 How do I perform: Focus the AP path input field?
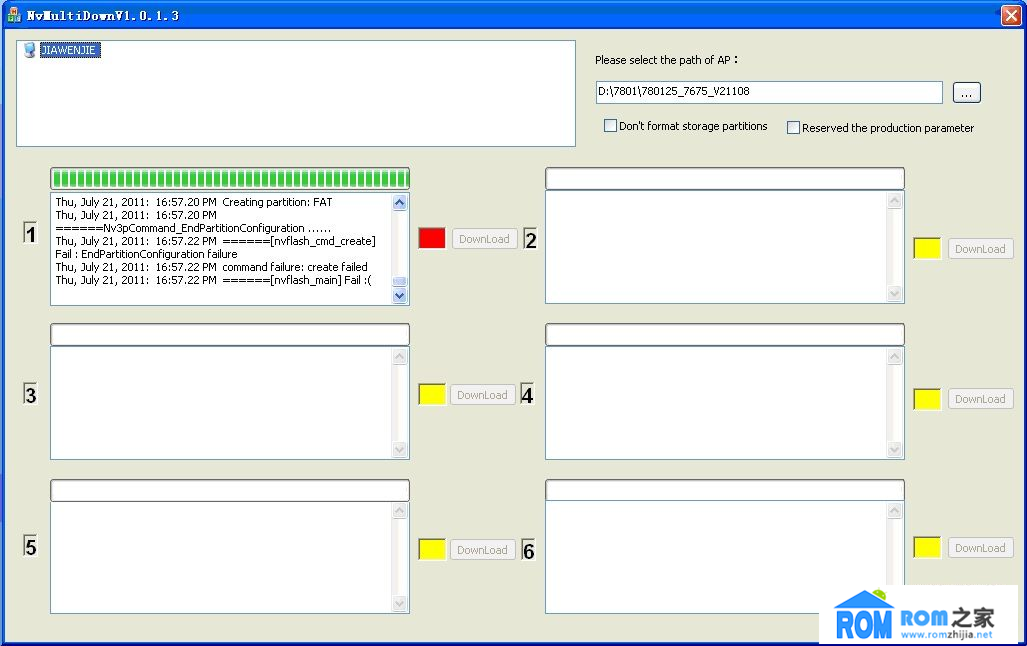(769, 92)
